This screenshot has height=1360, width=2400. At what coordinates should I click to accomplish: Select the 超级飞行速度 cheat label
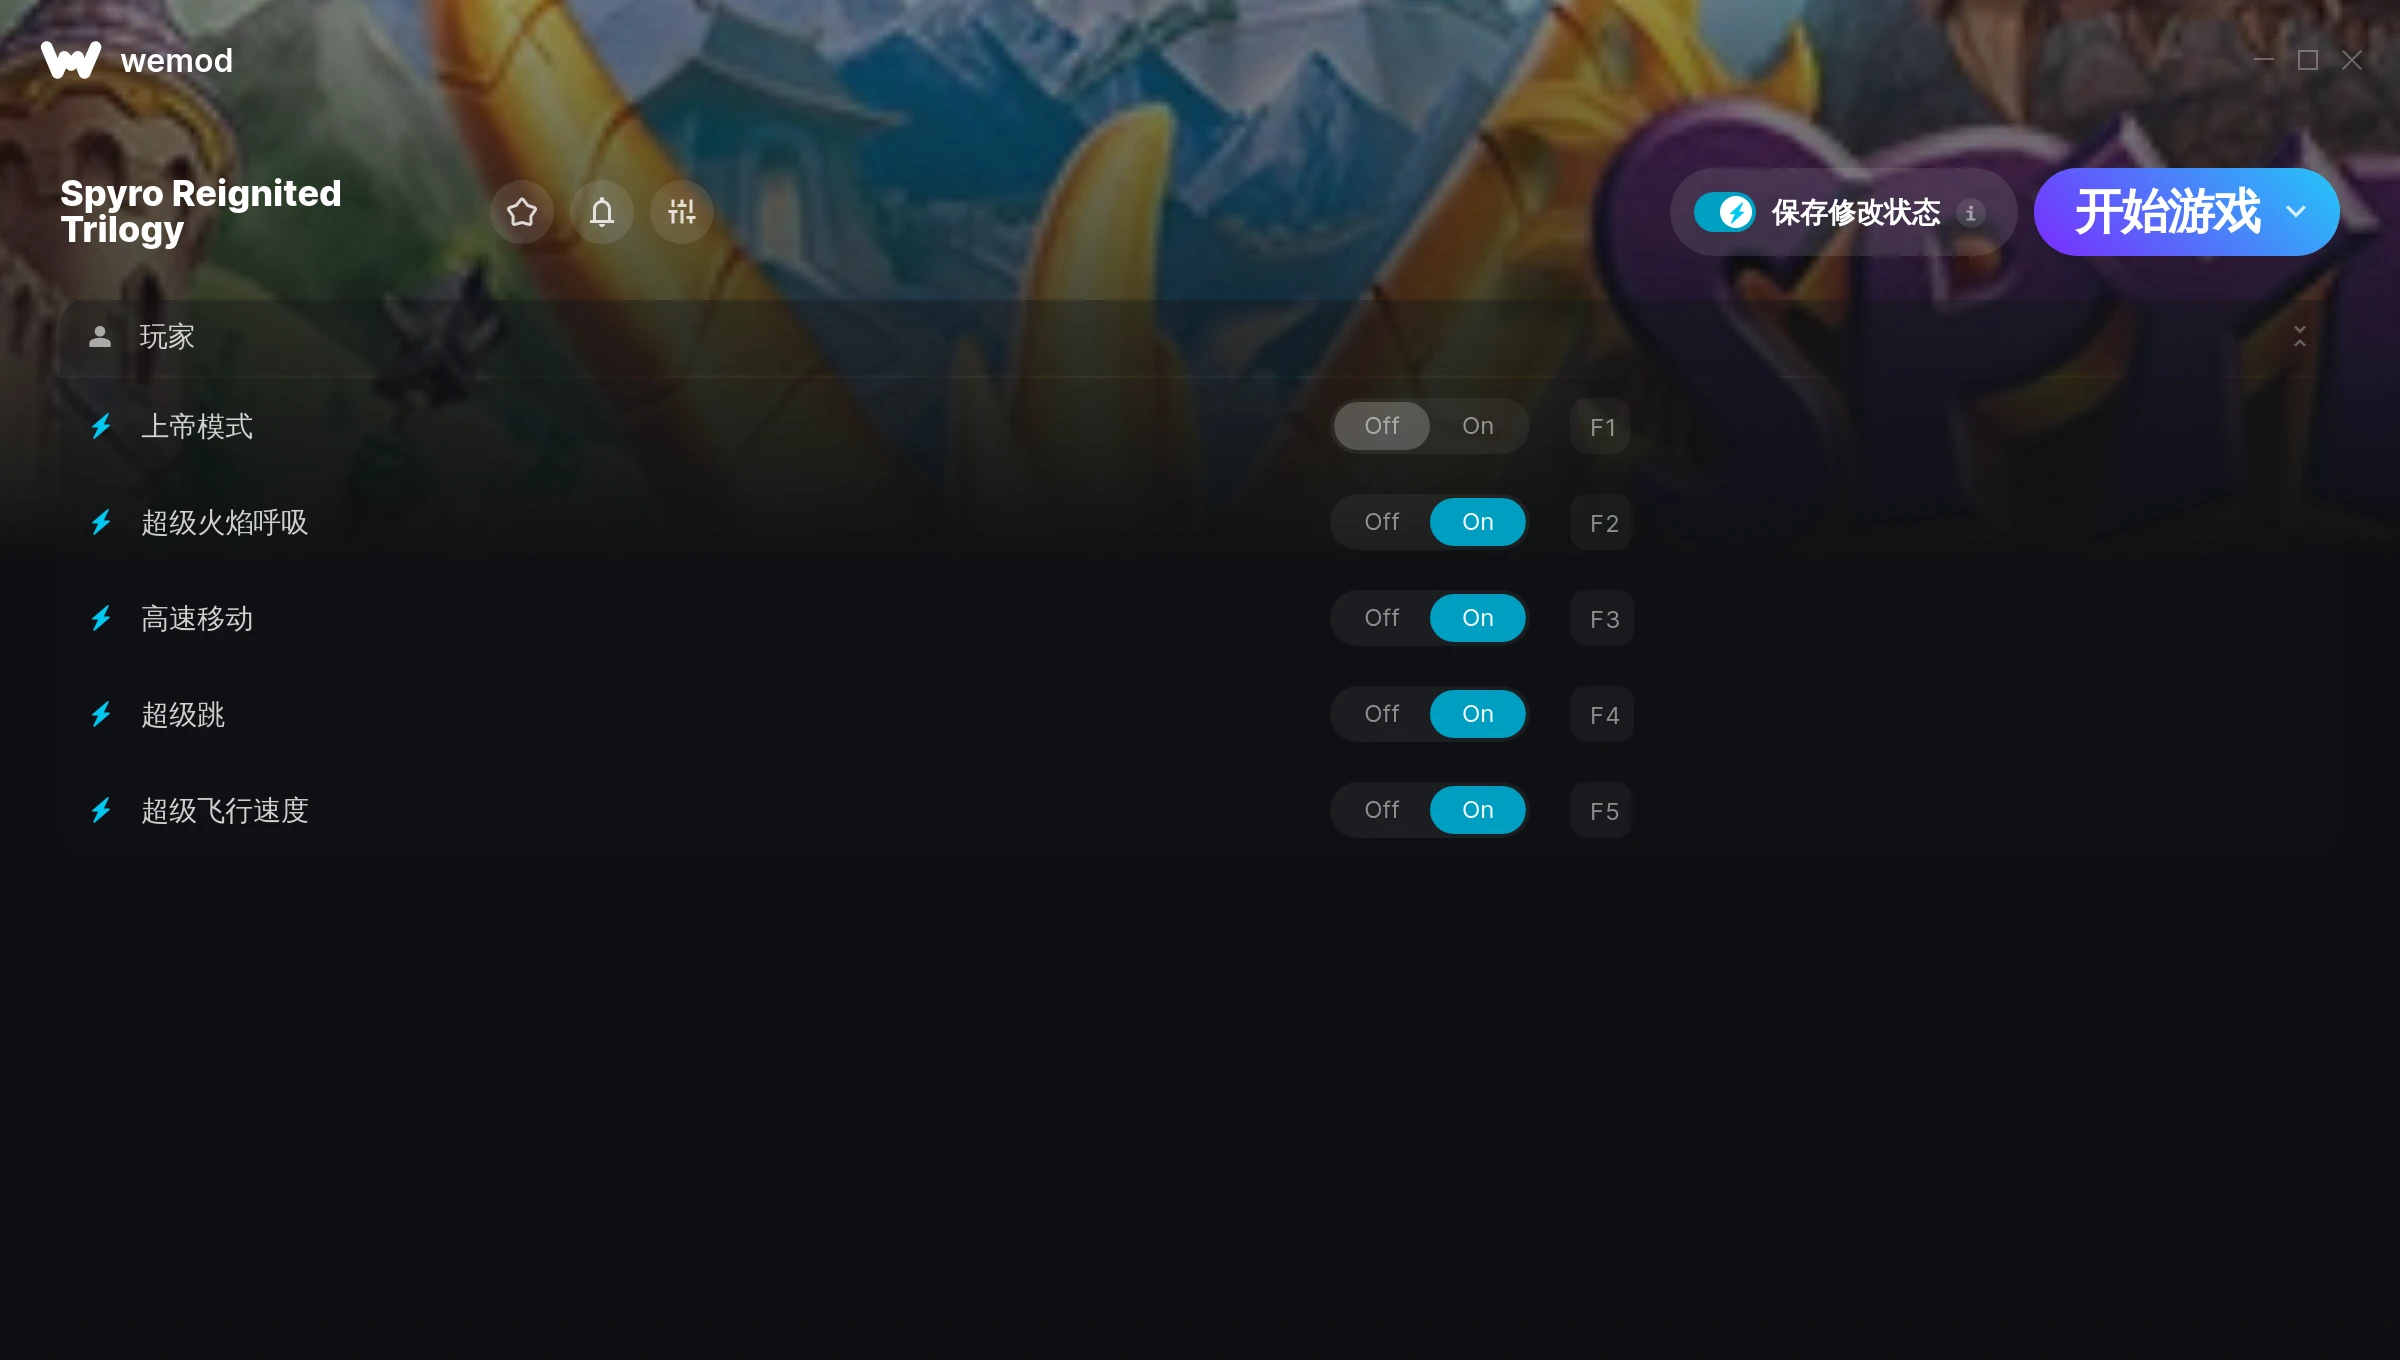pos(225,811)
